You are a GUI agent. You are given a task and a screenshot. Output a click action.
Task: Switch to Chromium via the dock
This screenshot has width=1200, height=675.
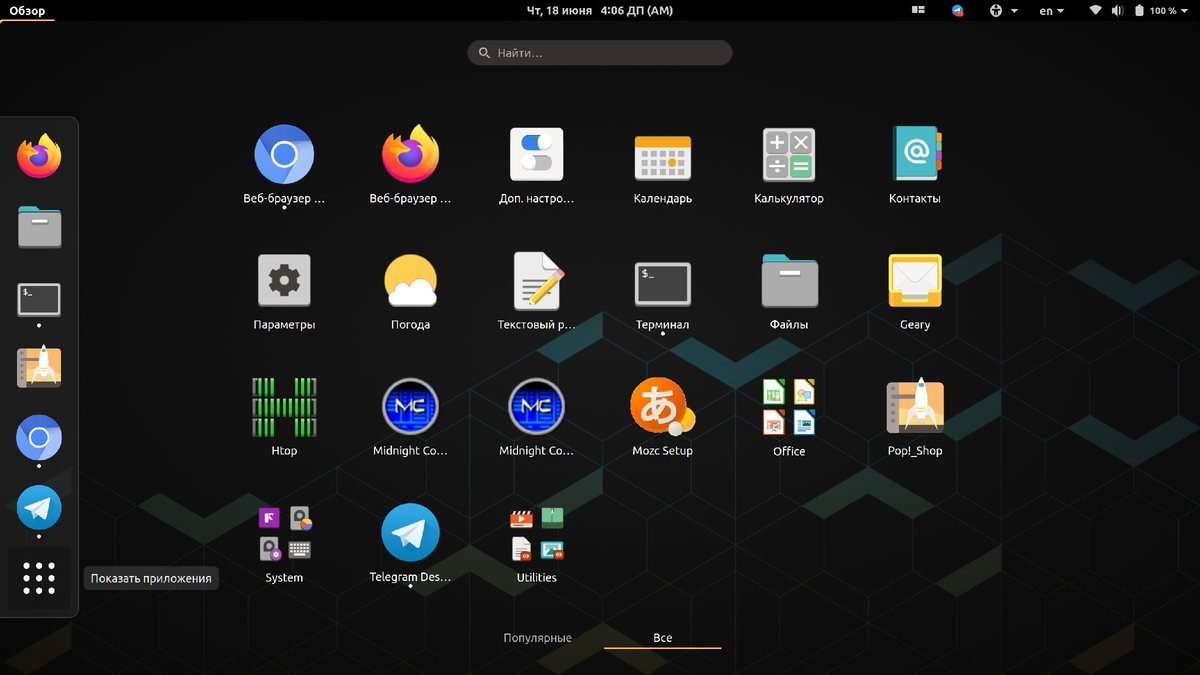39,438
